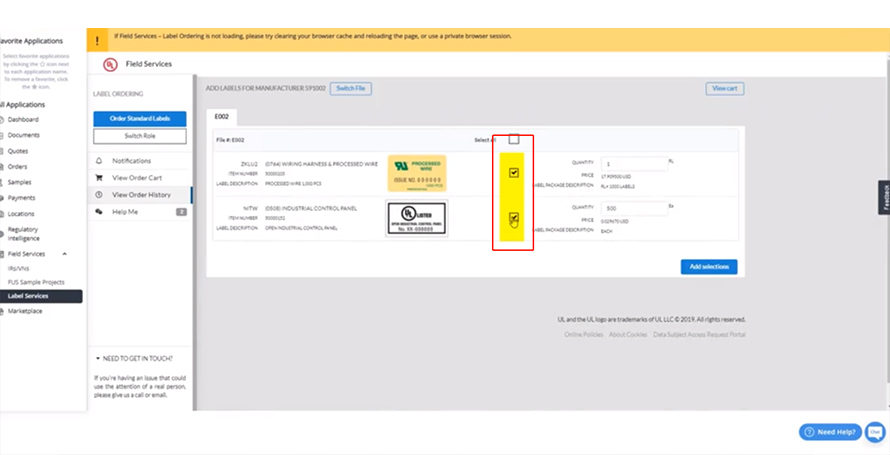This screenshot has width=890, height=455.
Task: Click the Add selections button
Action: (x=709, y=267)
